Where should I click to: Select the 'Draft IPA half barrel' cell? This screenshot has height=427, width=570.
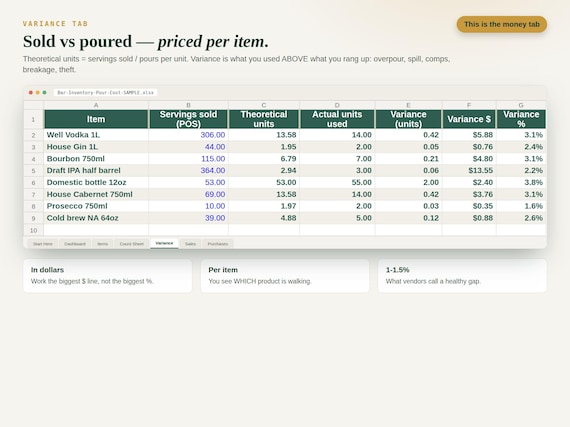(96, 170)
